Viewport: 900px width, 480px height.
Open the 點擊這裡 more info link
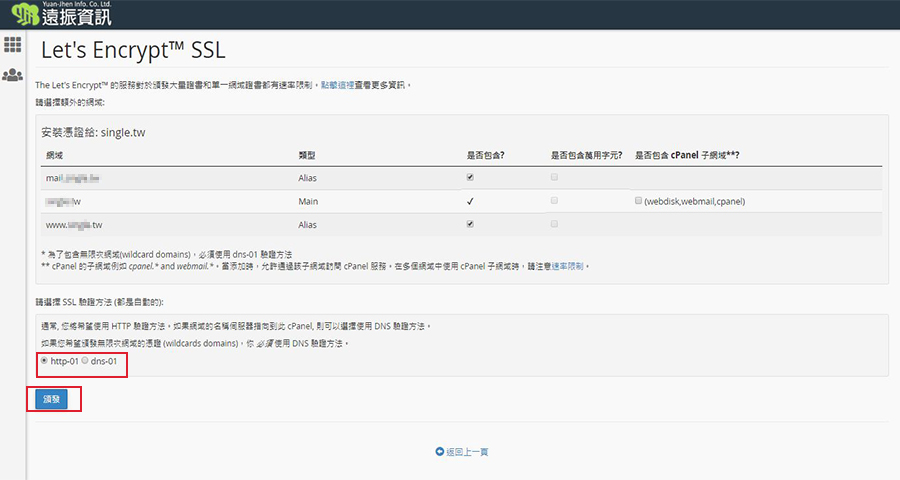point(338,85)
